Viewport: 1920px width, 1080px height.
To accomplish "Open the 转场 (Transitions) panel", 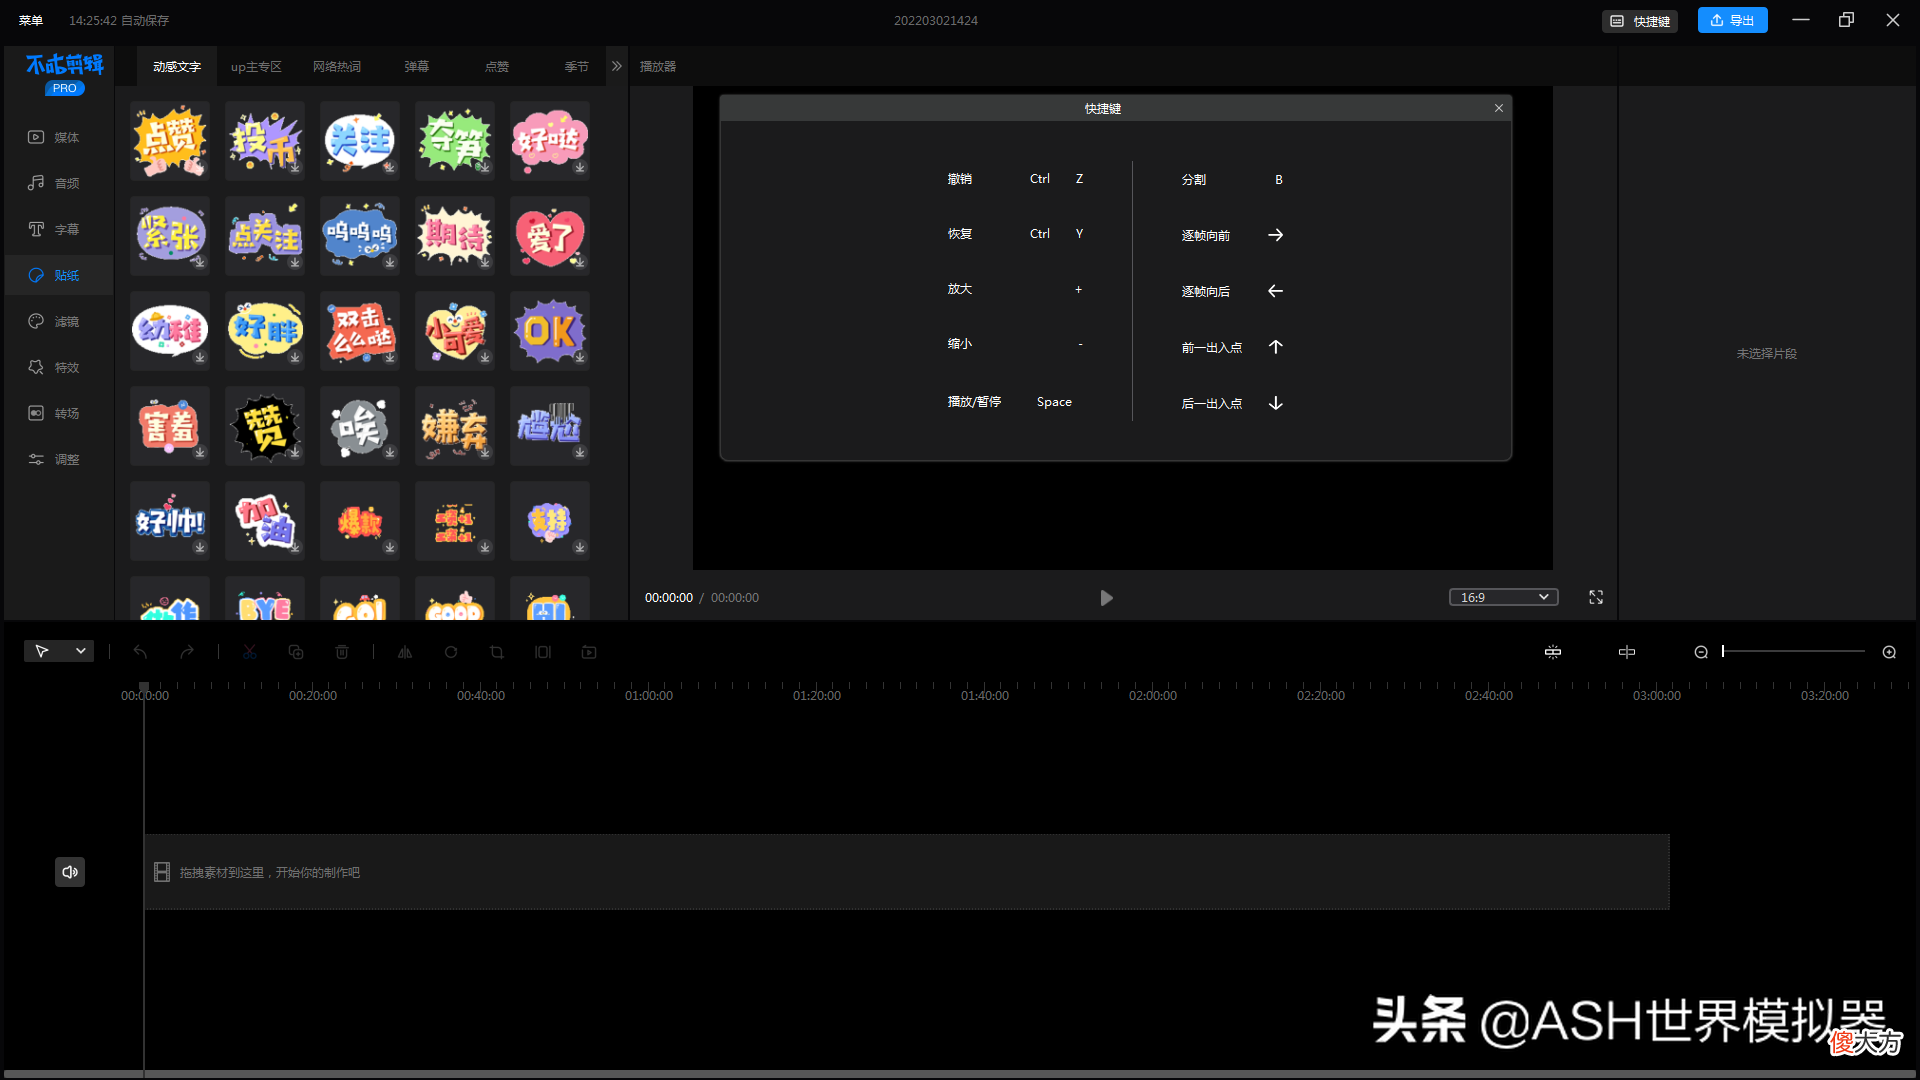I will pos(55,413).
